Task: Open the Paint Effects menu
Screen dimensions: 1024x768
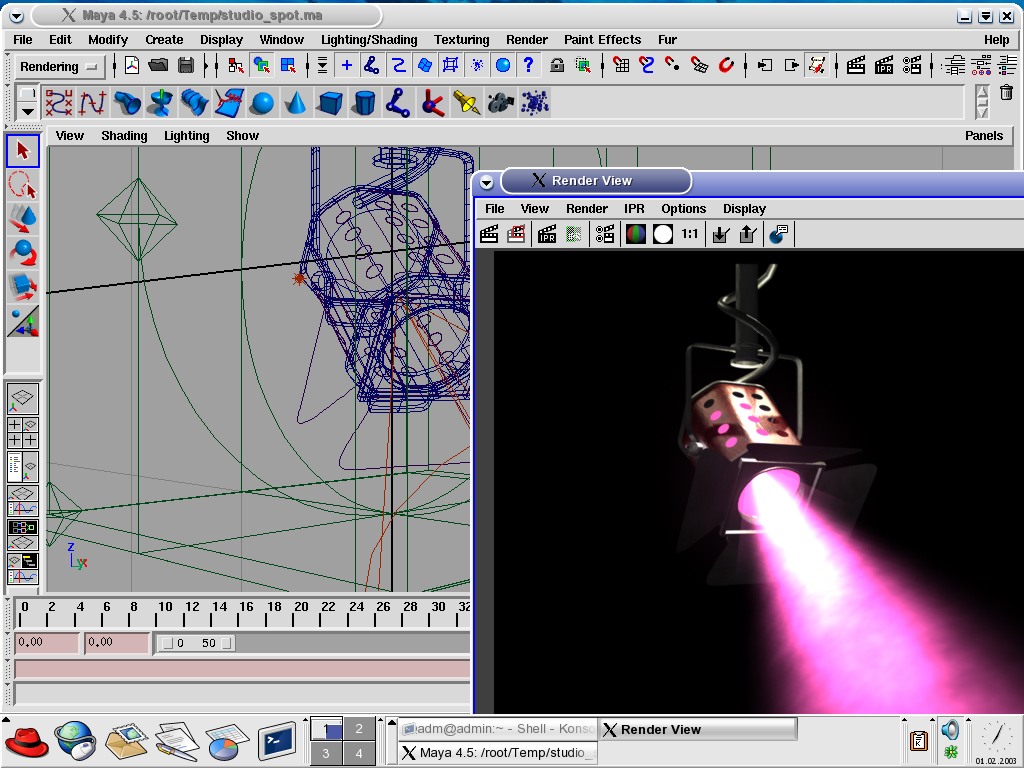Action: 602,40
